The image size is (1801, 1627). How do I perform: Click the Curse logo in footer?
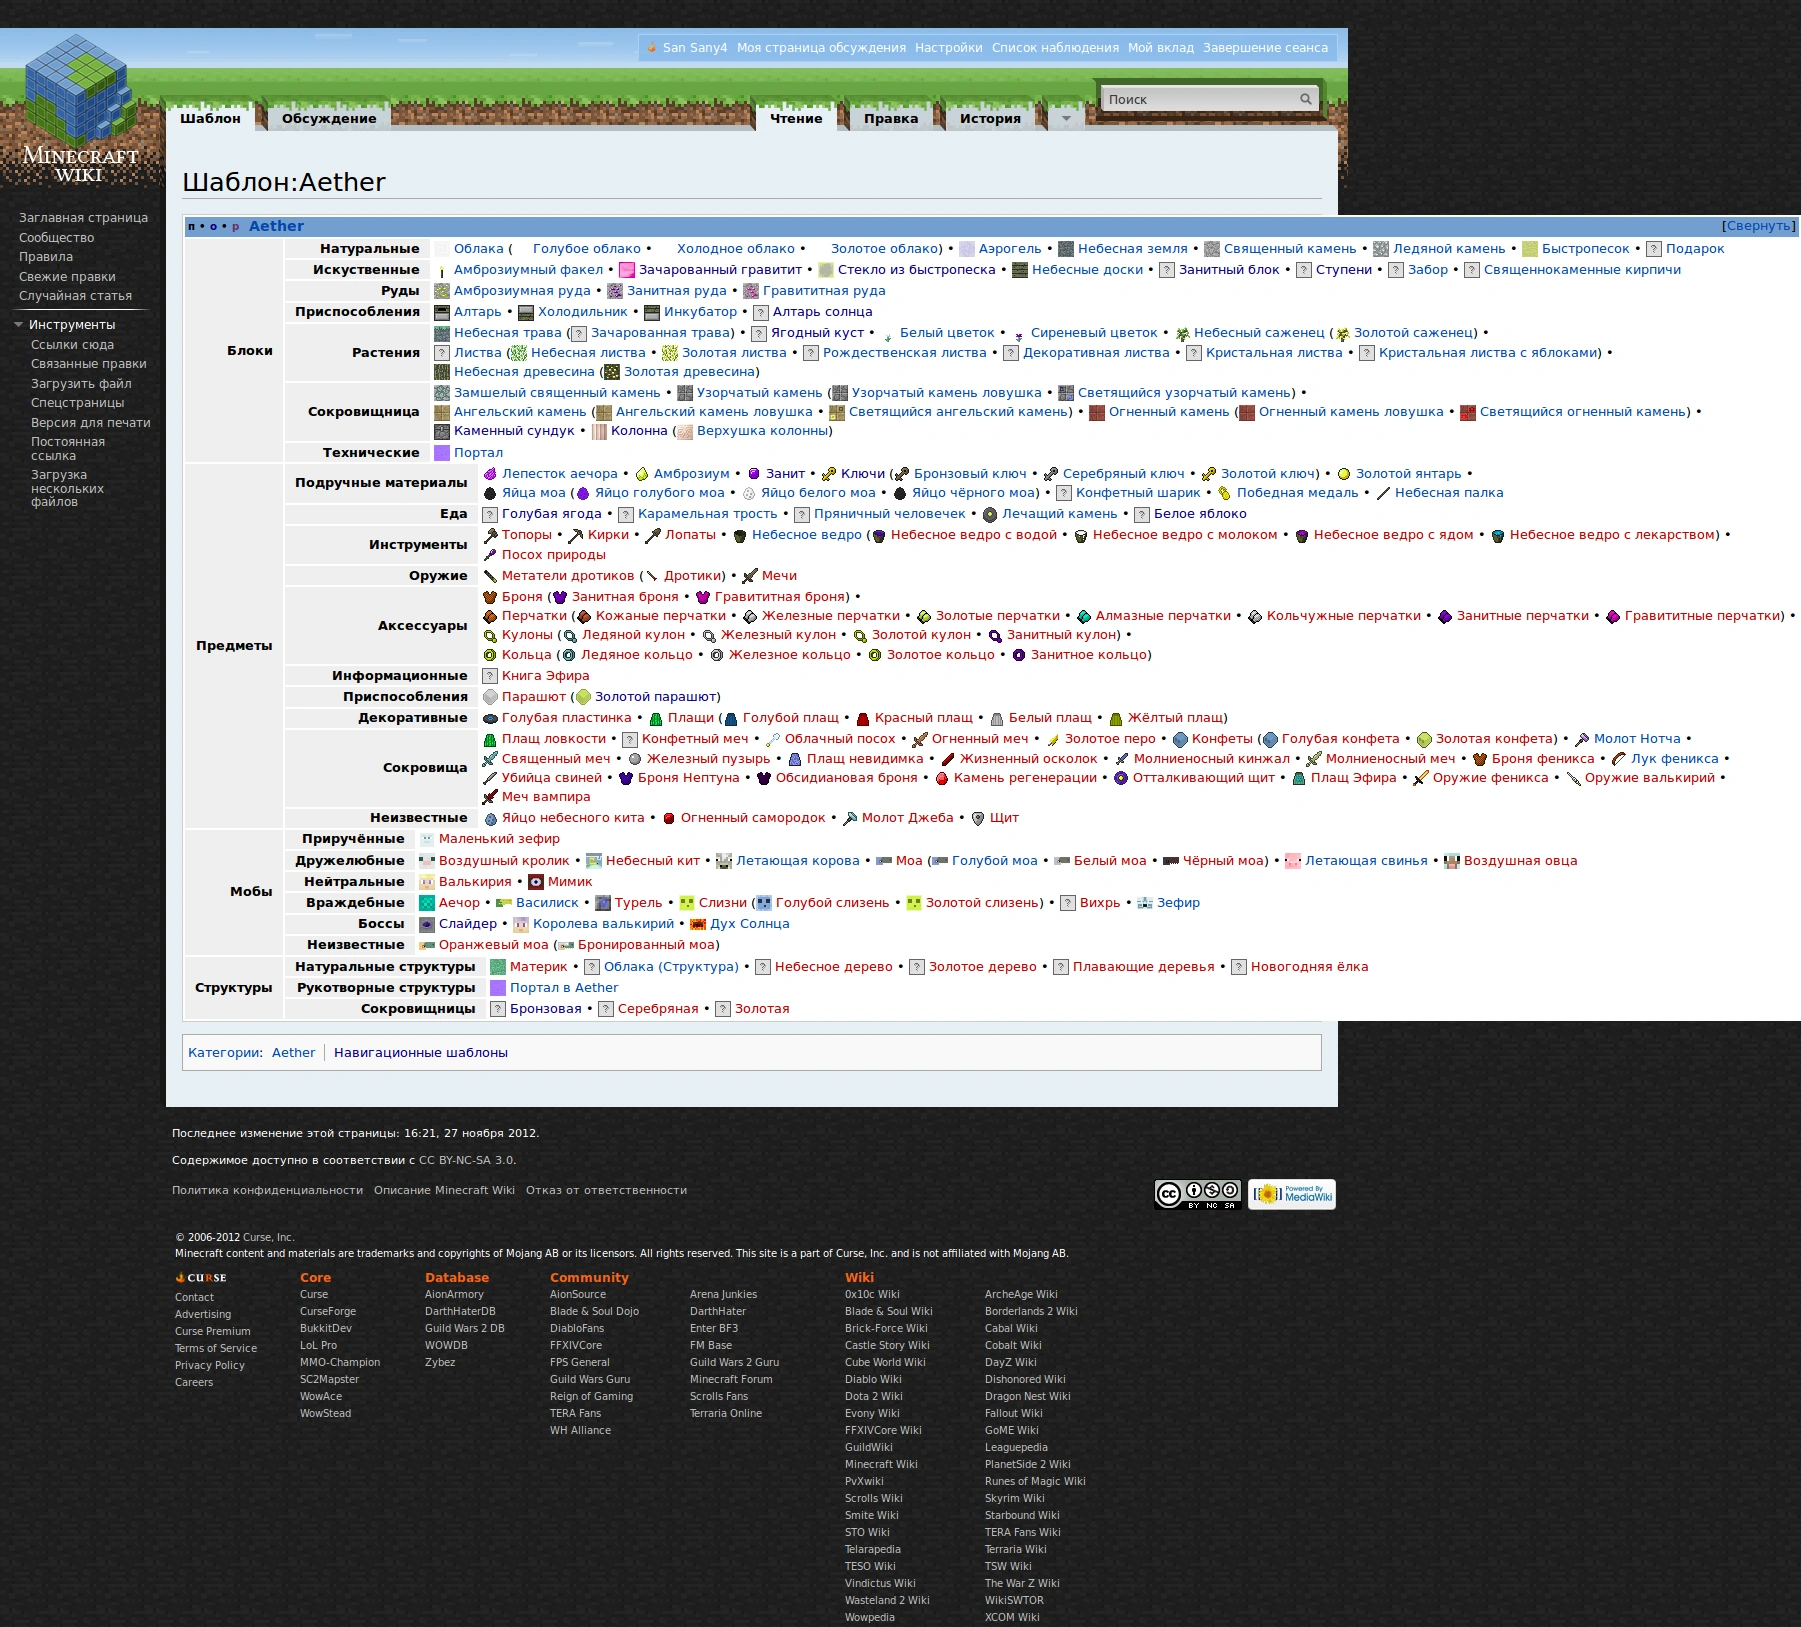pyautogui.click(x=201, y=1278)
